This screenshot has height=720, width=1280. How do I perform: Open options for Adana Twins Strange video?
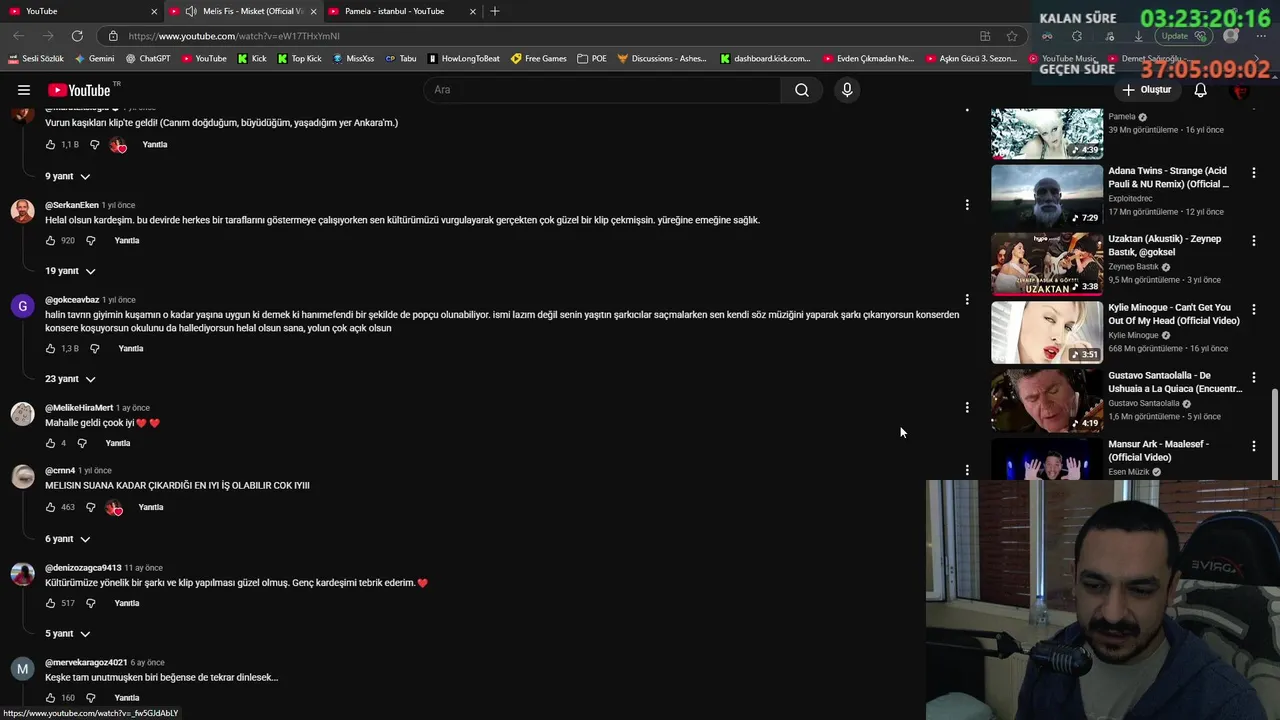click(x=1254, y=173)
